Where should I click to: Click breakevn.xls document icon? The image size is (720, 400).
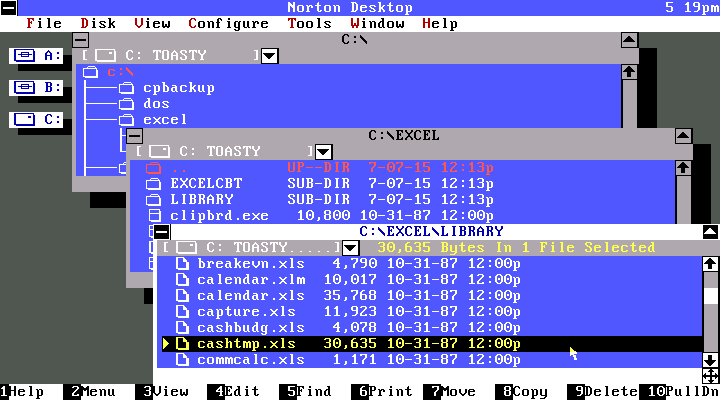point(182,264)
